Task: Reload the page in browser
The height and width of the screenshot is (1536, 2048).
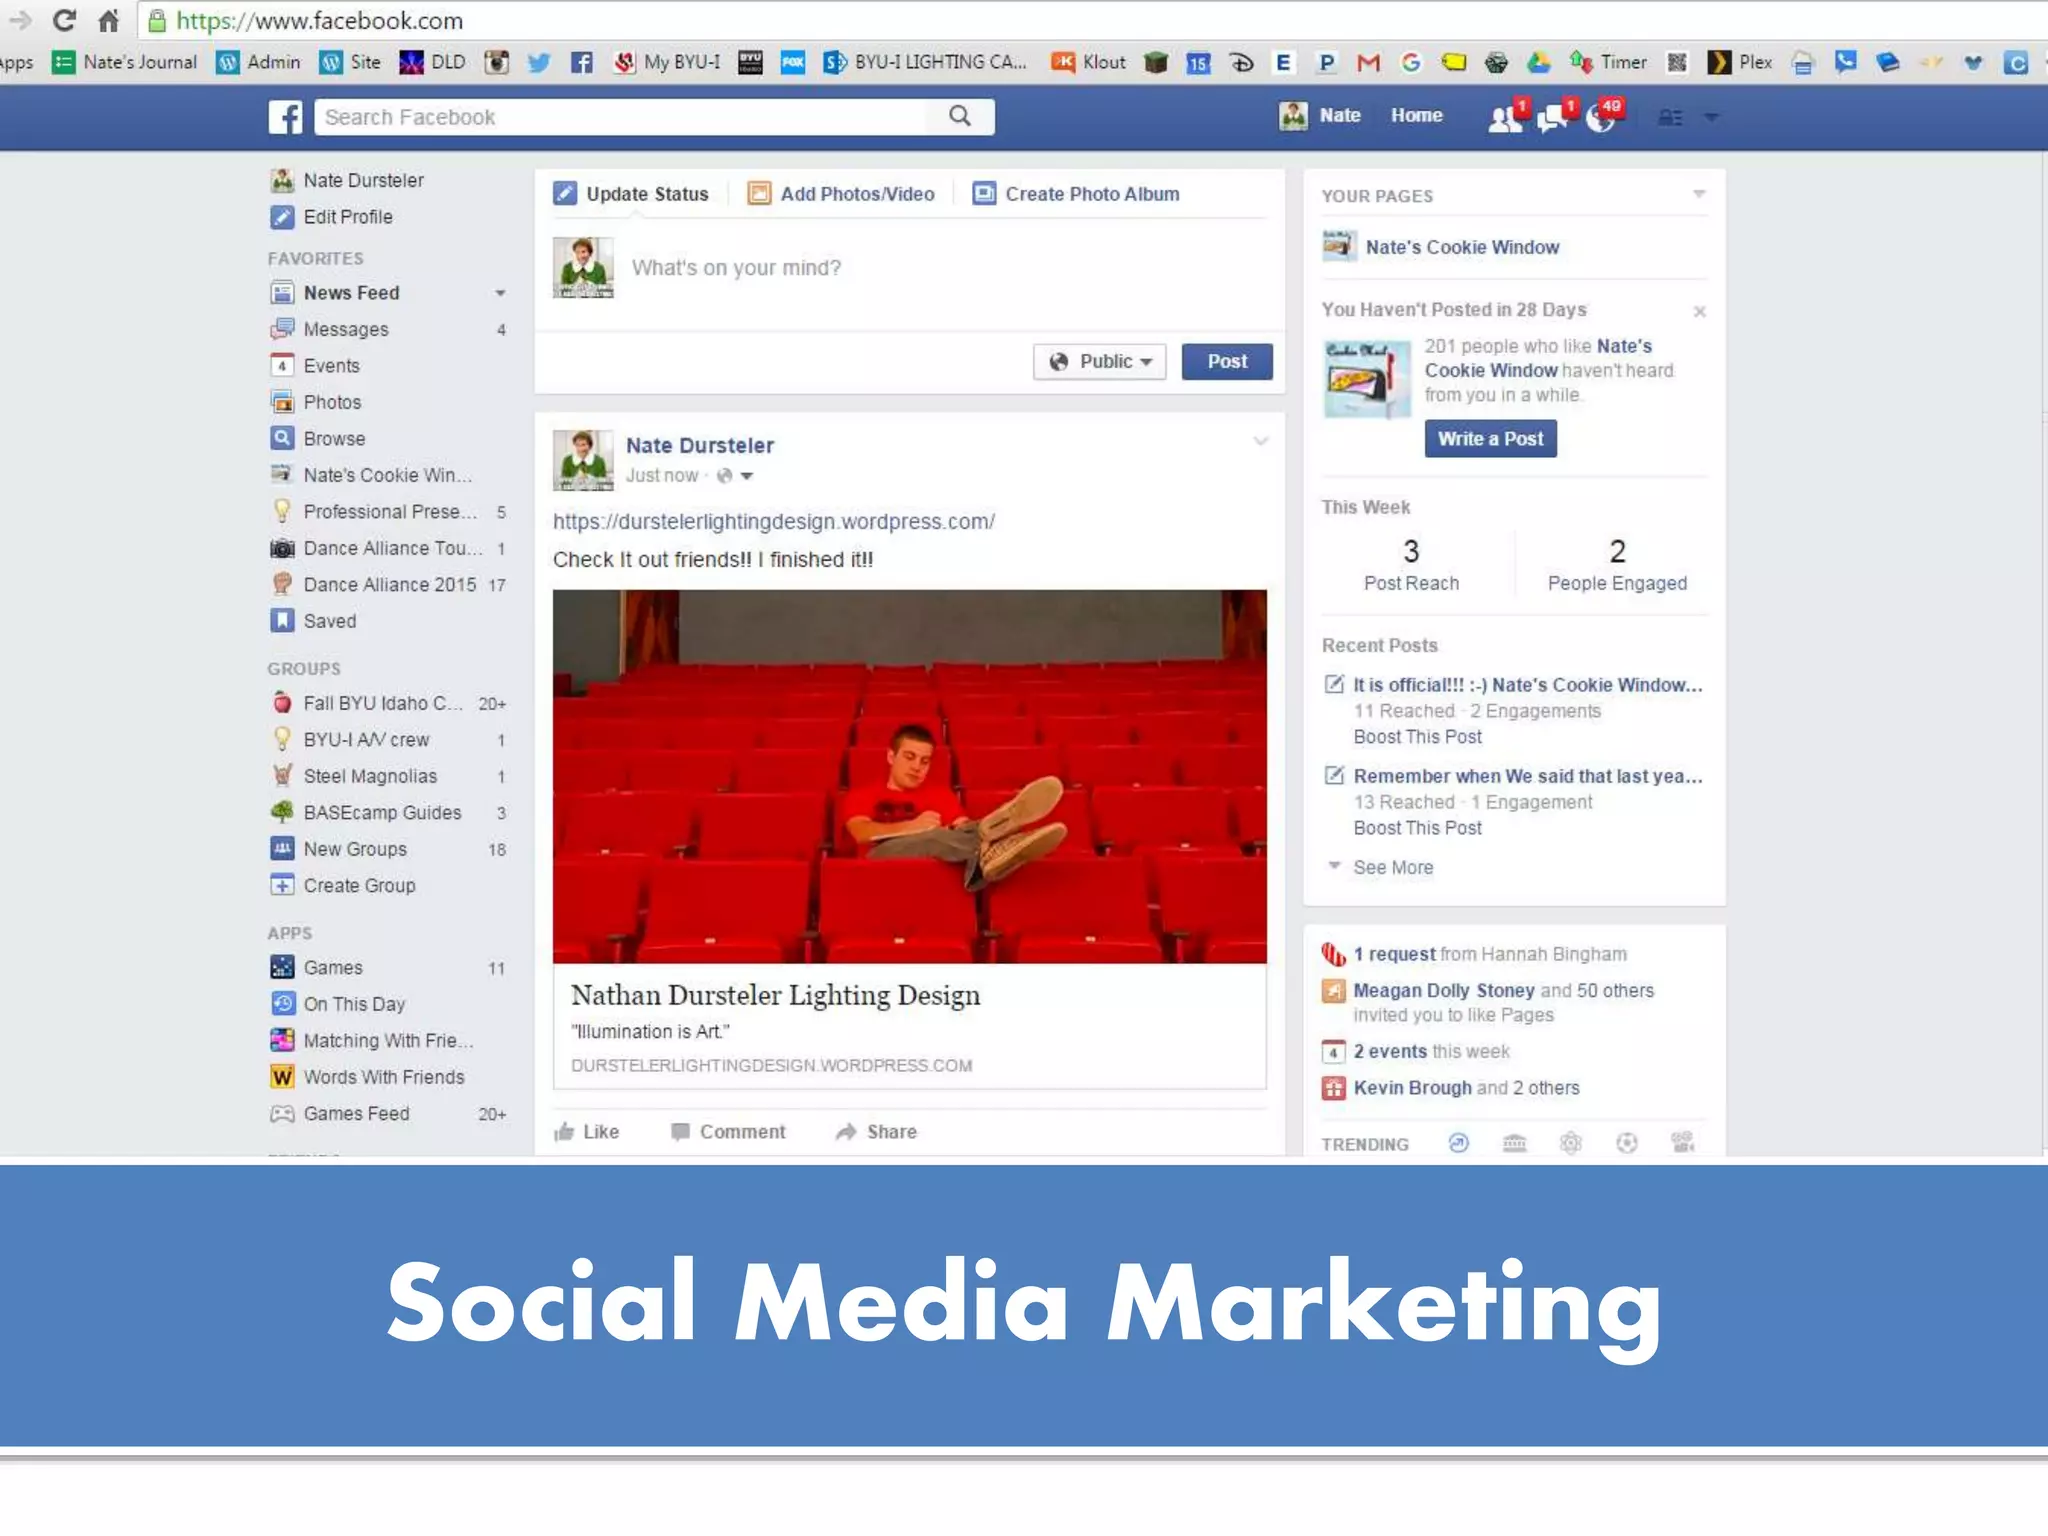Action: pyautogui.click(x=64, y=20)
